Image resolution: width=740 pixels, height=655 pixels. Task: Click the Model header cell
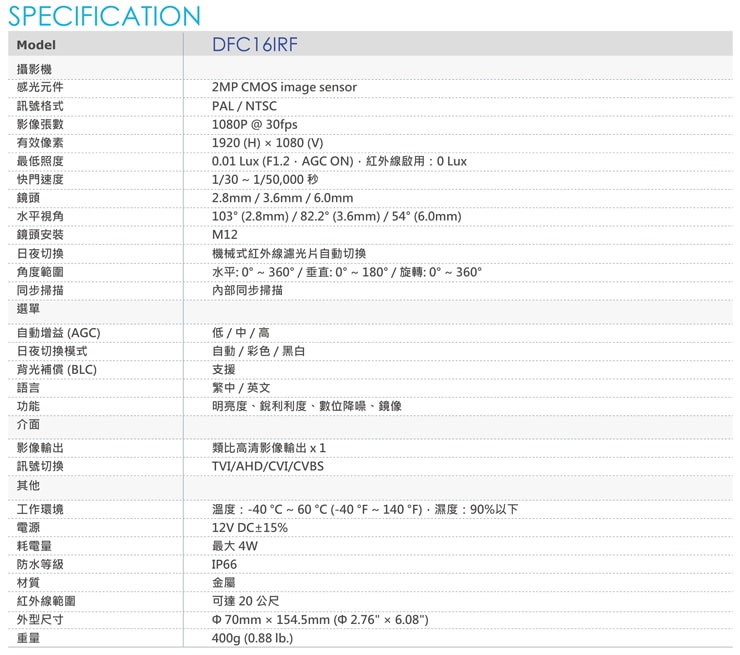pos(37,46)
